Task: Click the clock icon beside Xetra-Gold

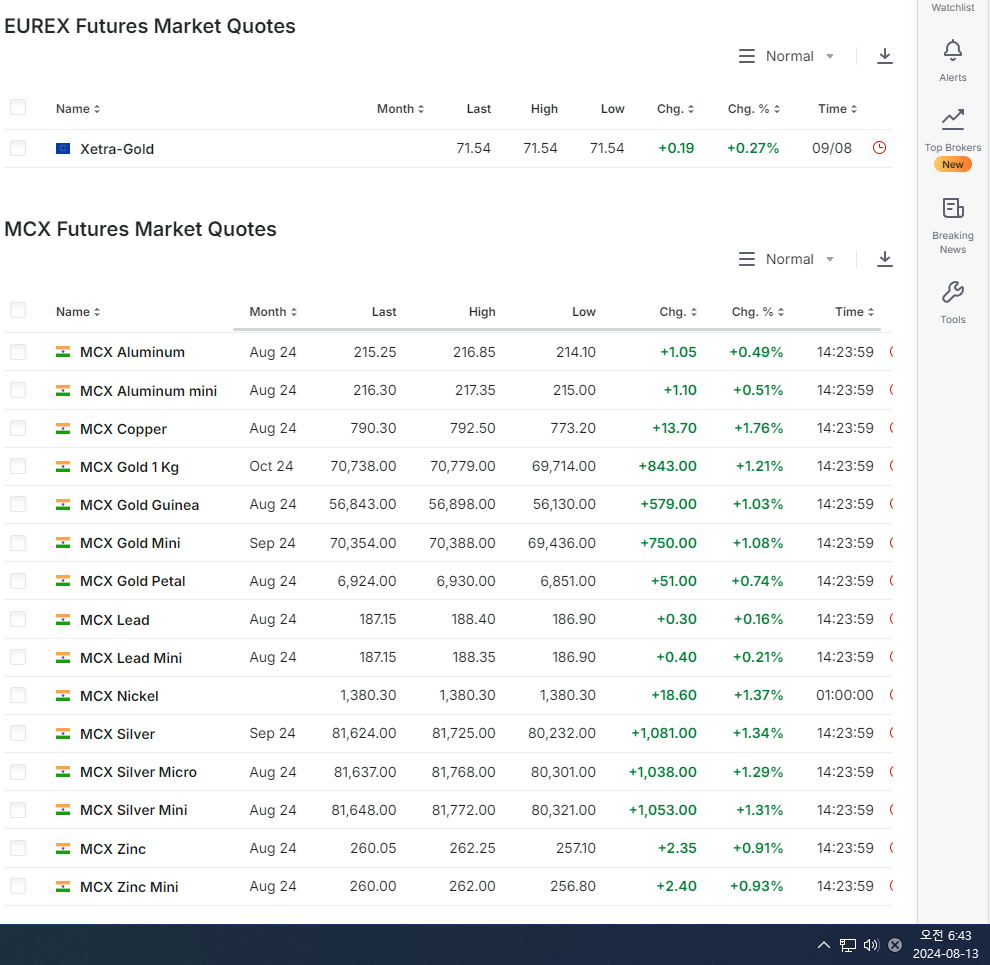Action: (879, 148)
